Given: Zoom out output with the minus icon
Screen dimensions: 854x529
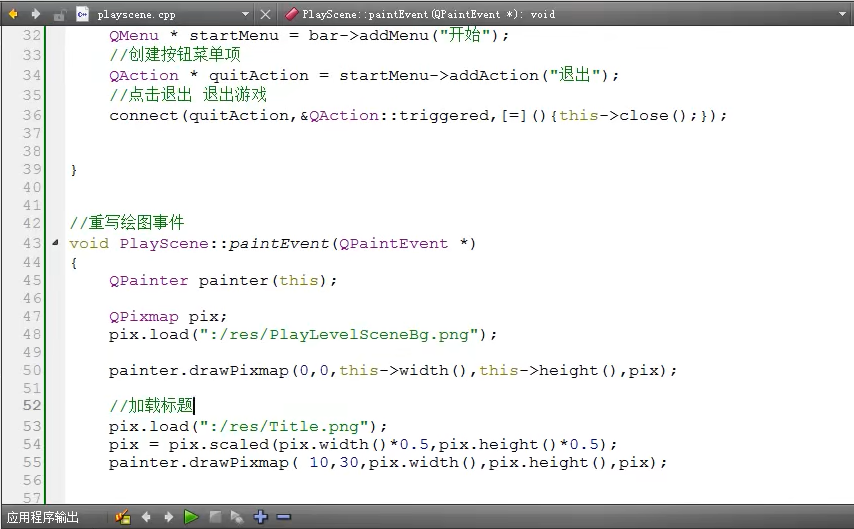Looking at the screenshot, I should pyautogui.click(x=284, y=516).
